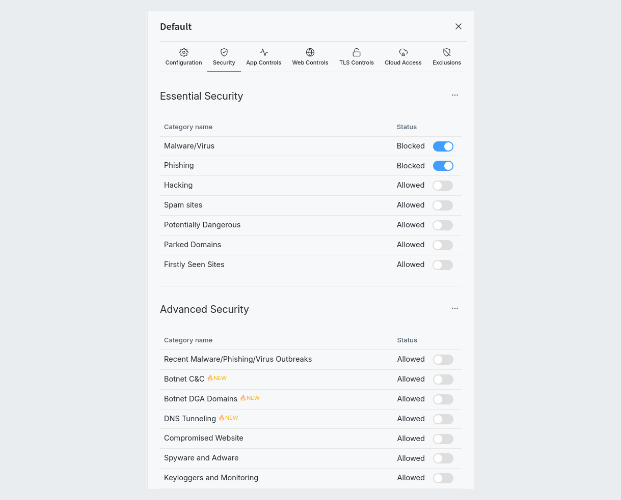The image size is (621, 500).
Task: Close the Default policy panel
Action: point(458,27)
